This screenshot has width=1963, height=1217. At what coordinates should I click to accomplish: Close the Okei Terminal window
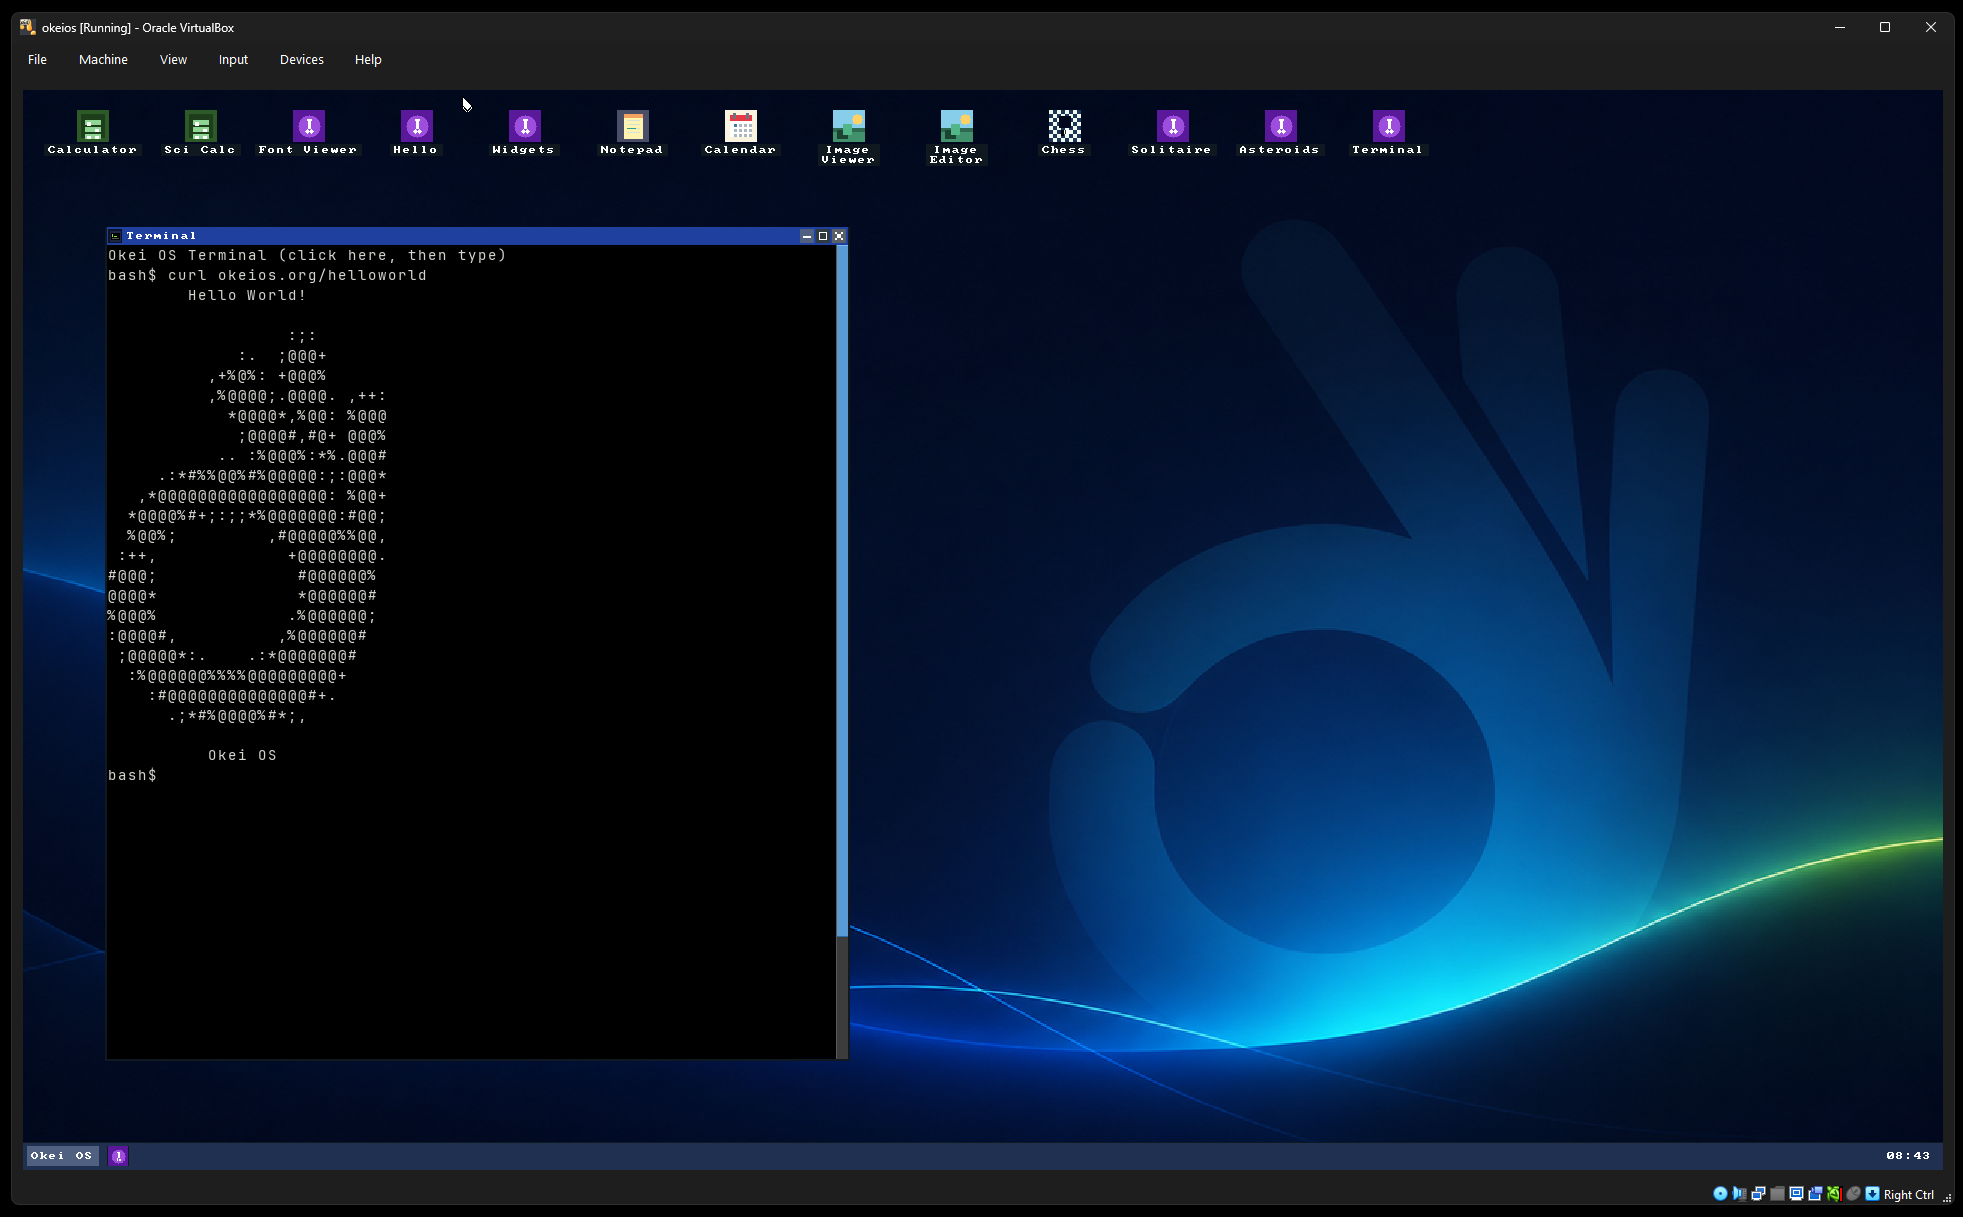[x=839, y=236]
